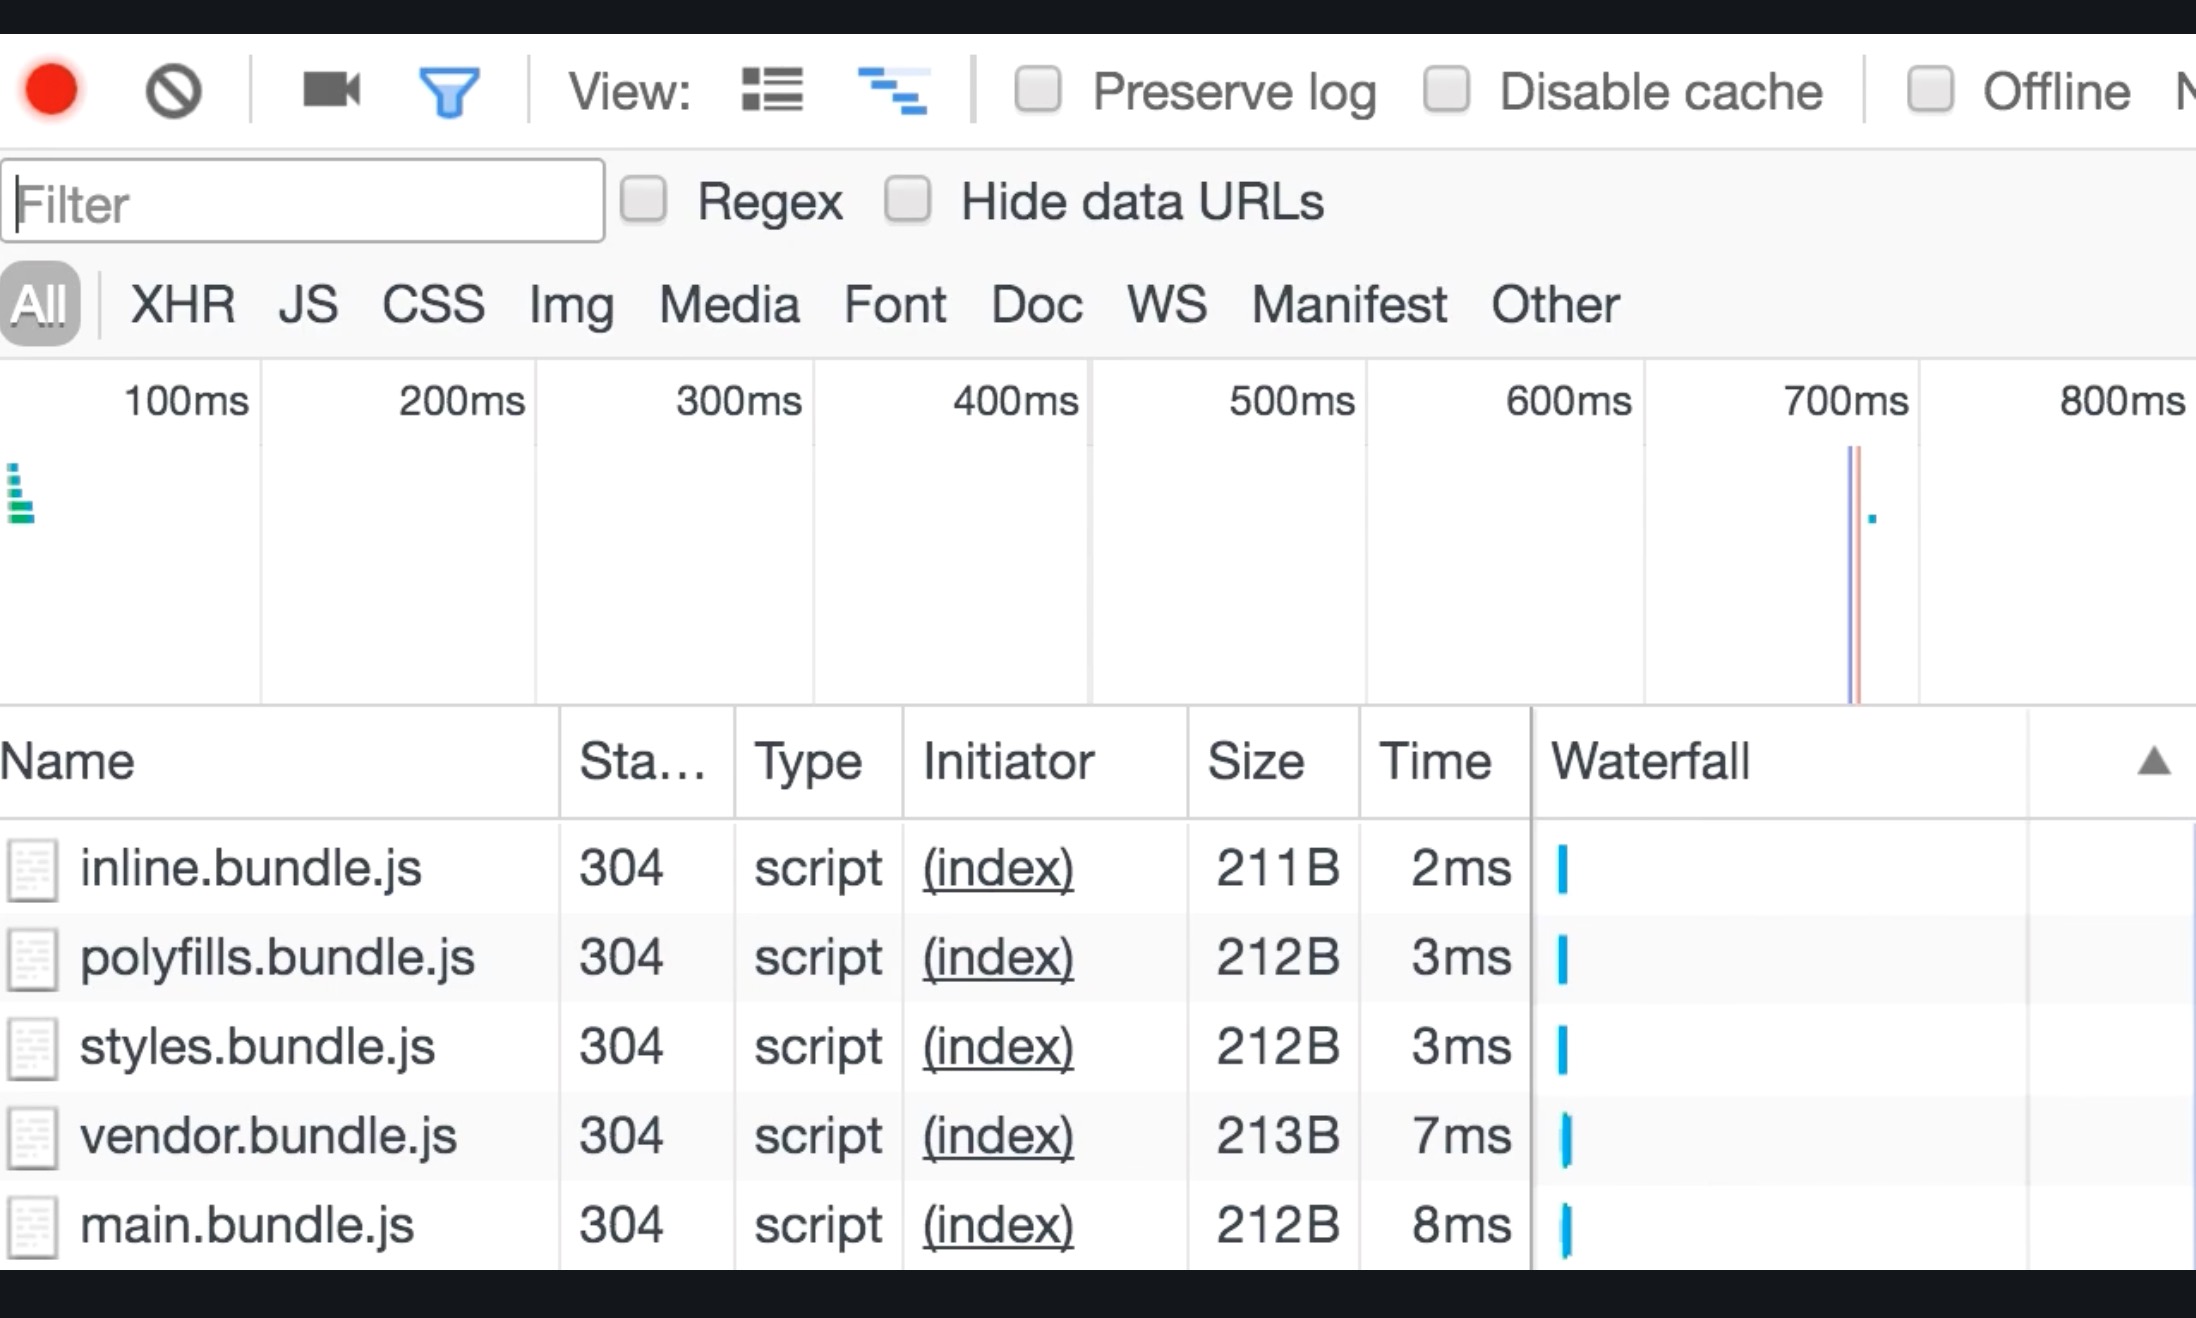Viewport: 2196px width, 1318px height.
Task: Select the JS request type filter
Action: pyautogui.click(x=308, y=304)
